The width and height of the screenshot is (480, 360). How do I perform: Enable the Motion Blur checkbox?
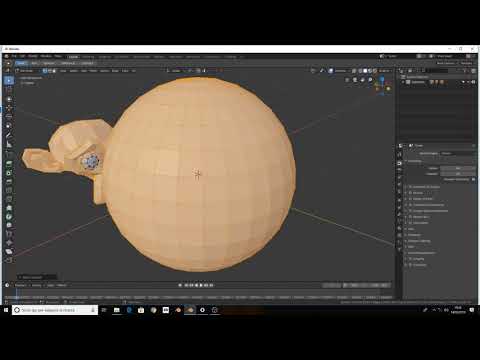point(410,217)
